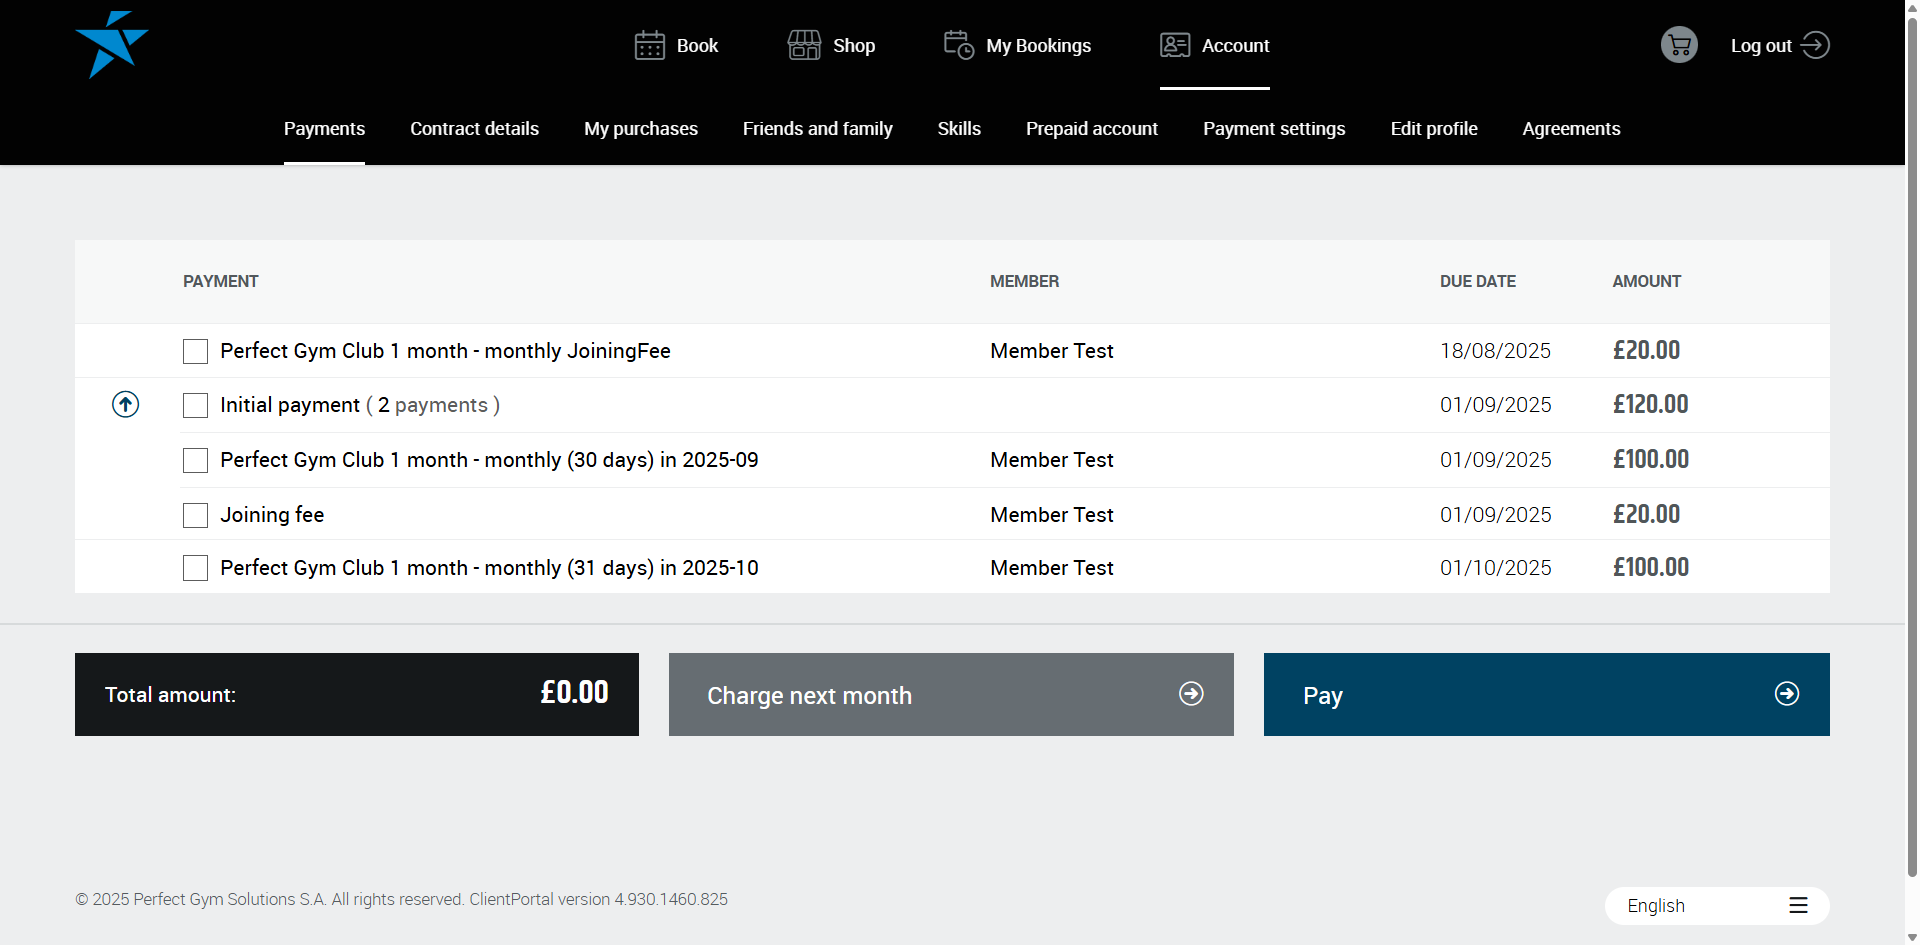Tick the monthly JoiningFee payment checkbox
1920x945 pixels.
tap(196, 351)
